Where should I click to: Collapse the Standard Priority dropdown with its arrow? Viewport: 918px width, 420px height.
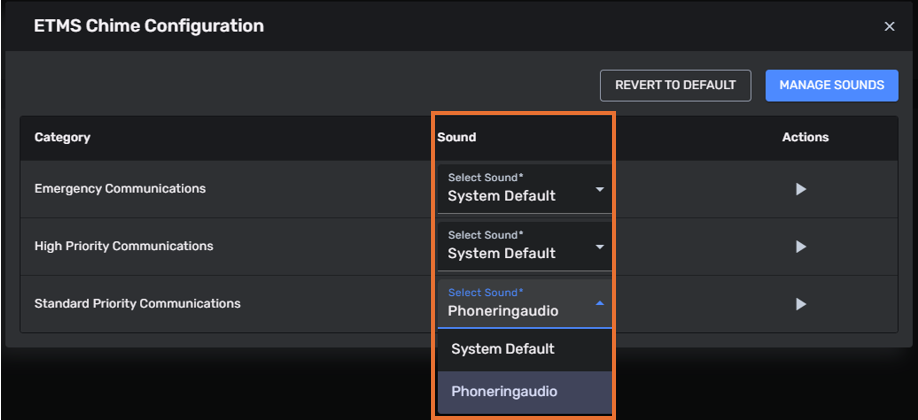point(599,302)
